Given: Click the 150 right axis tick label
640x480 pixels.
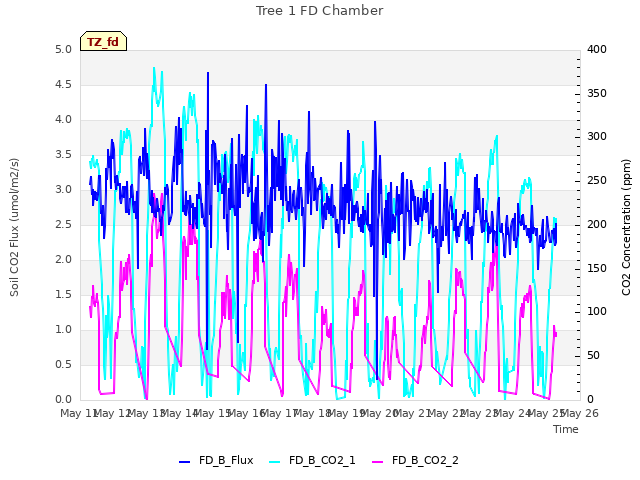Looking at the screenshot, I should click(x=597, y=268).
